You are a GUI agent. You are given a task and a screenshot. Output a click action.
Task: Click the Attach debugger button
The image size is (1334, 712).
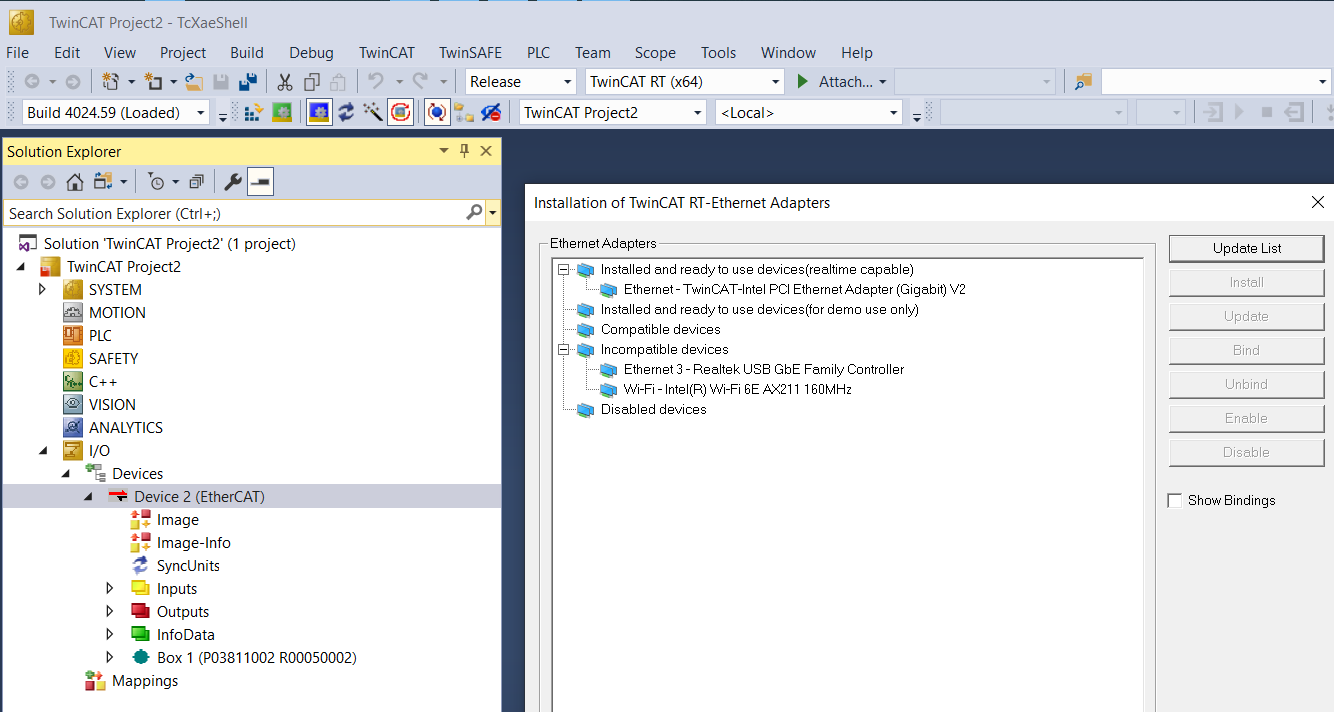(838, 82)
